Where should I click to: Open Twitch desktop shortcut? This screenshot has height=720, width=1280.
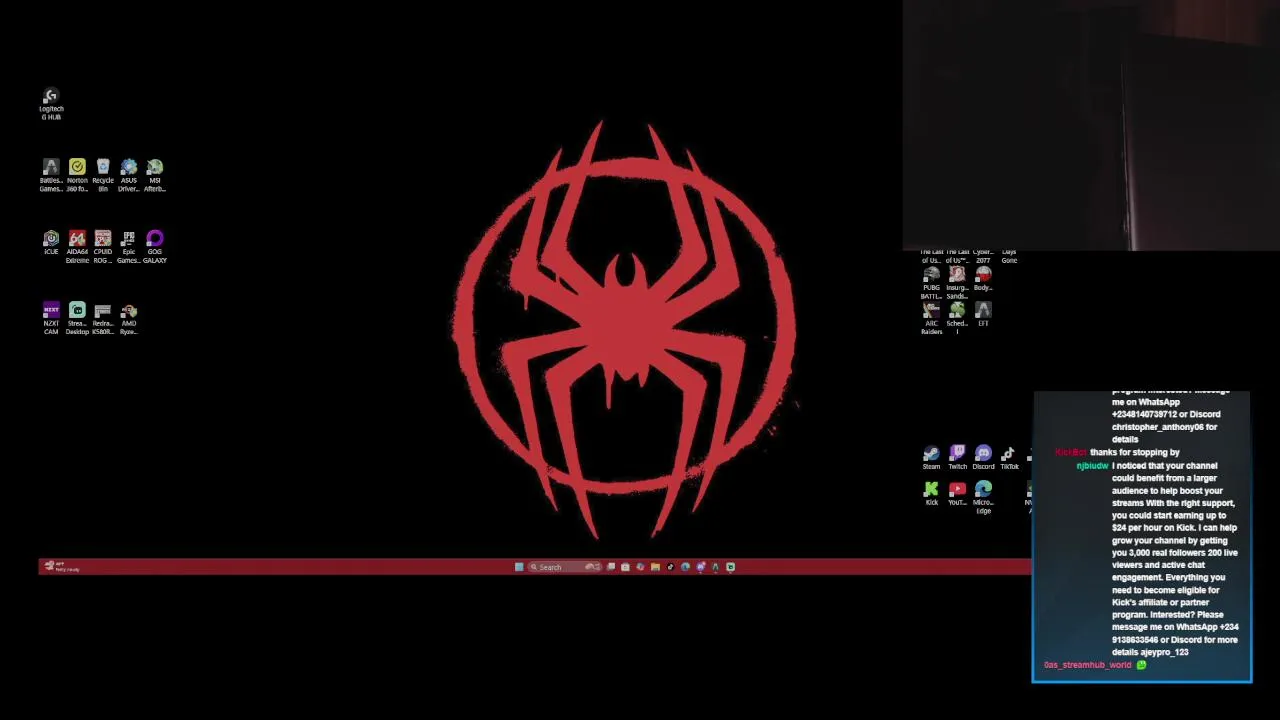[x=957, y=458]
